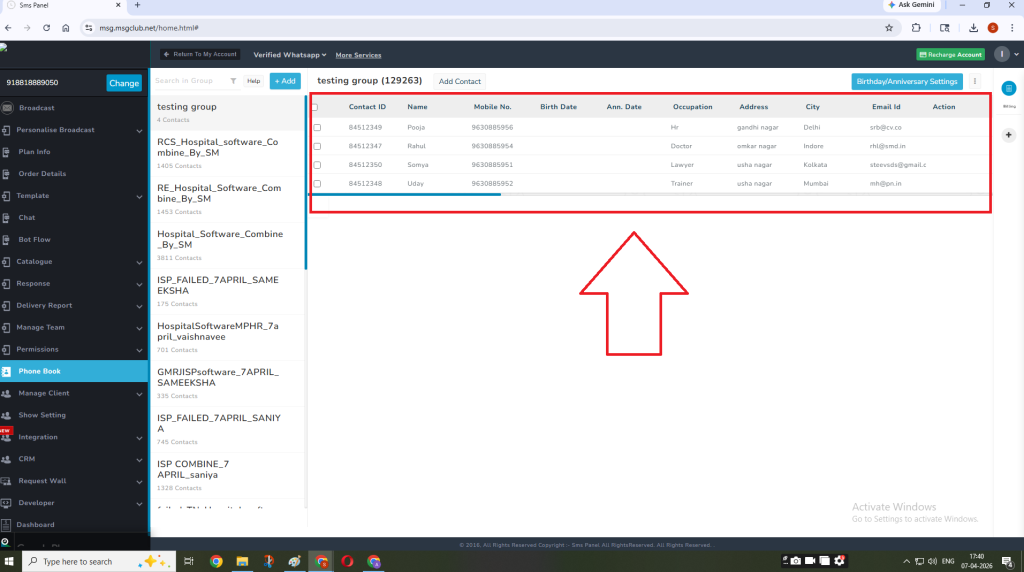This screenshot has height=572, width=1024.
Task: Click the Dashboard icon in left sidebar
Action: pos(7,525)
